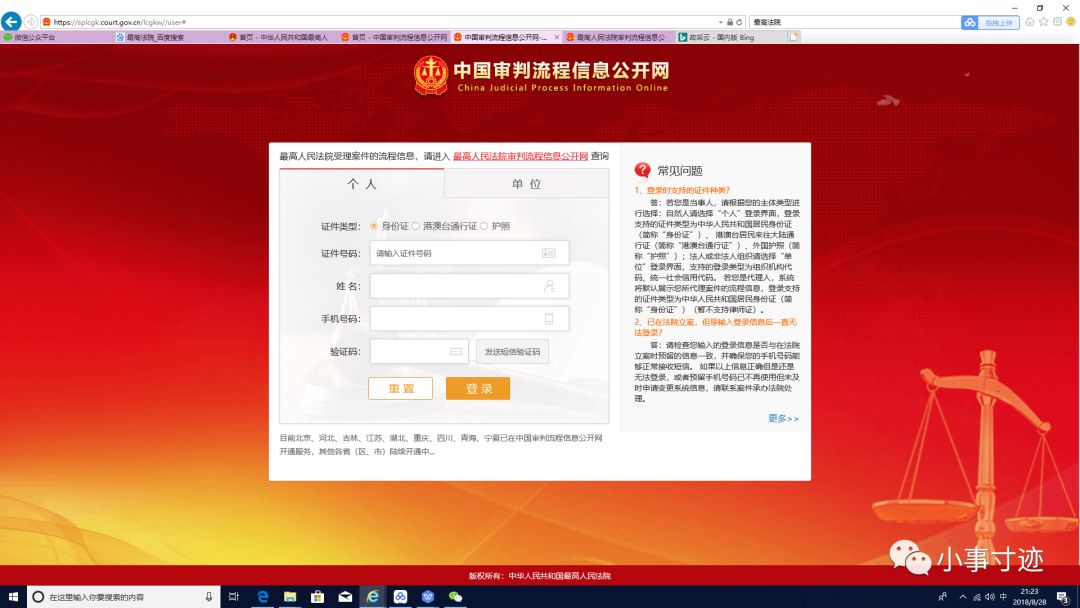The height and width of the screenshot is (608, 1080).
Task: Click the keyboard icon in 验证码 field
Action: click(456, 351)
